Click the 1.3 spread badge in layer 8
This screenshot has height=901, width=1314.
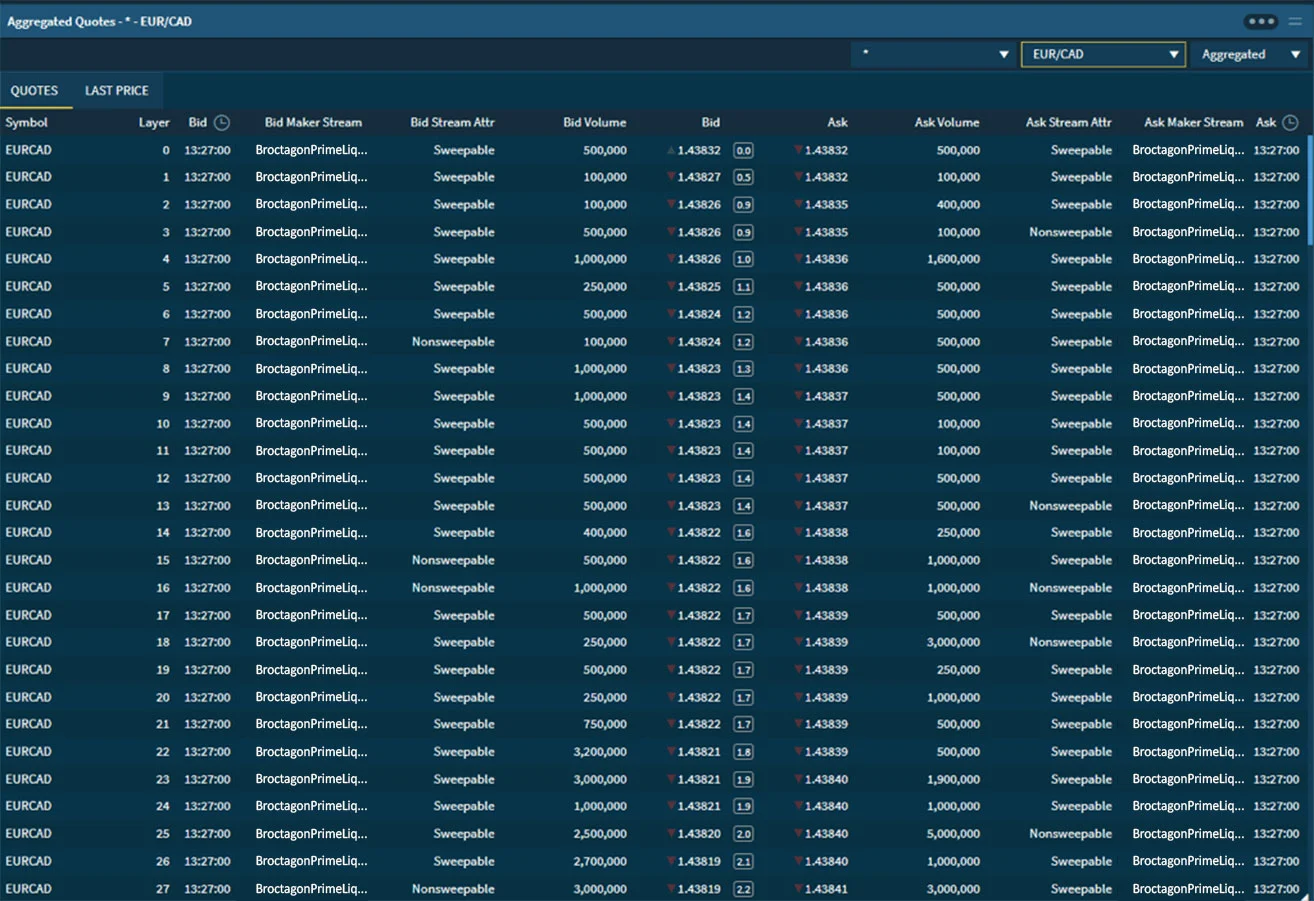click(743, 369)
